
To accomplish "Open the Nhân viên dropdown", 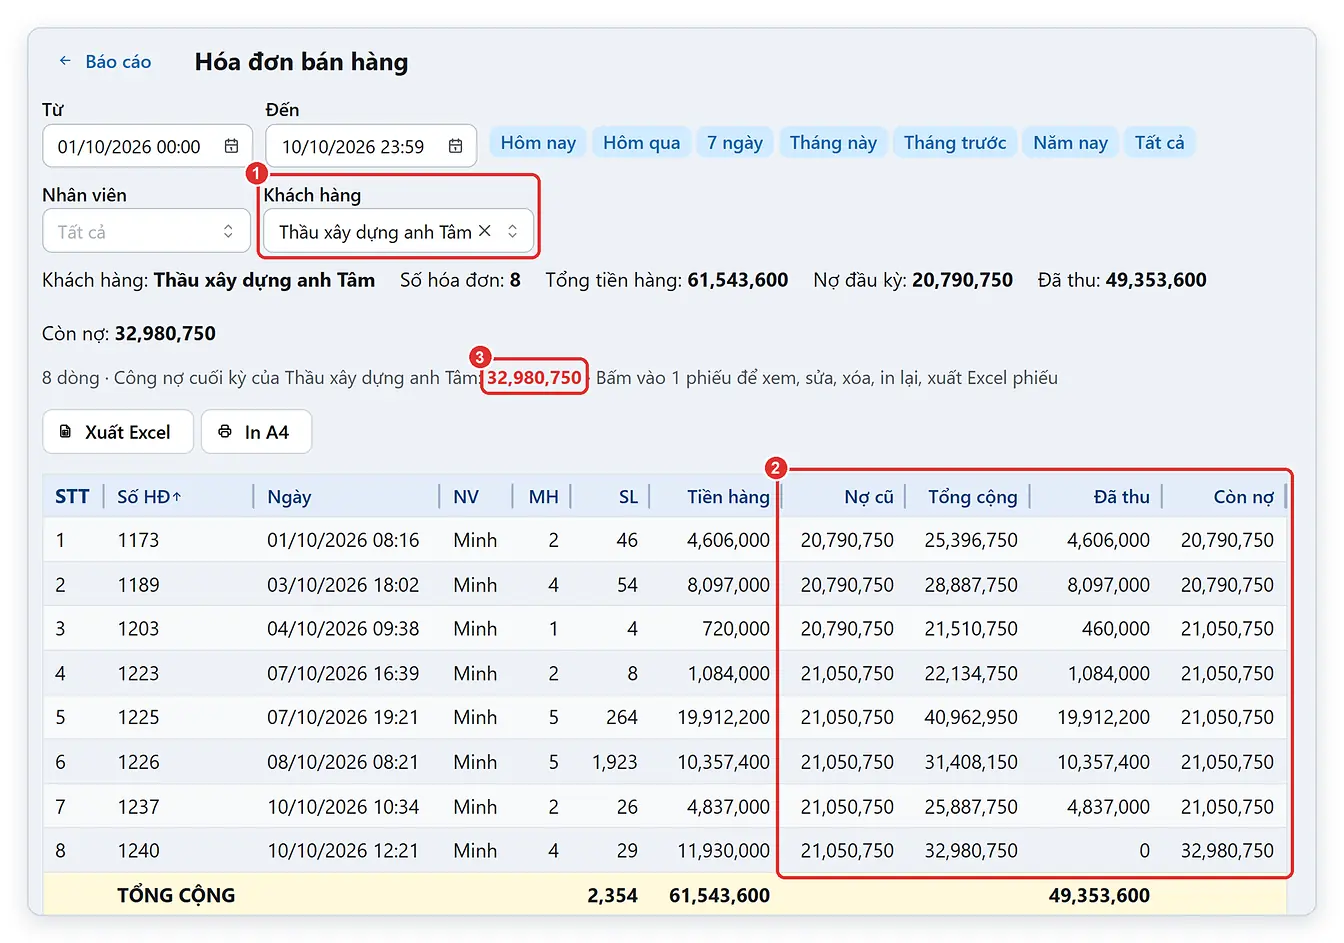I will (x=146, y=231).
